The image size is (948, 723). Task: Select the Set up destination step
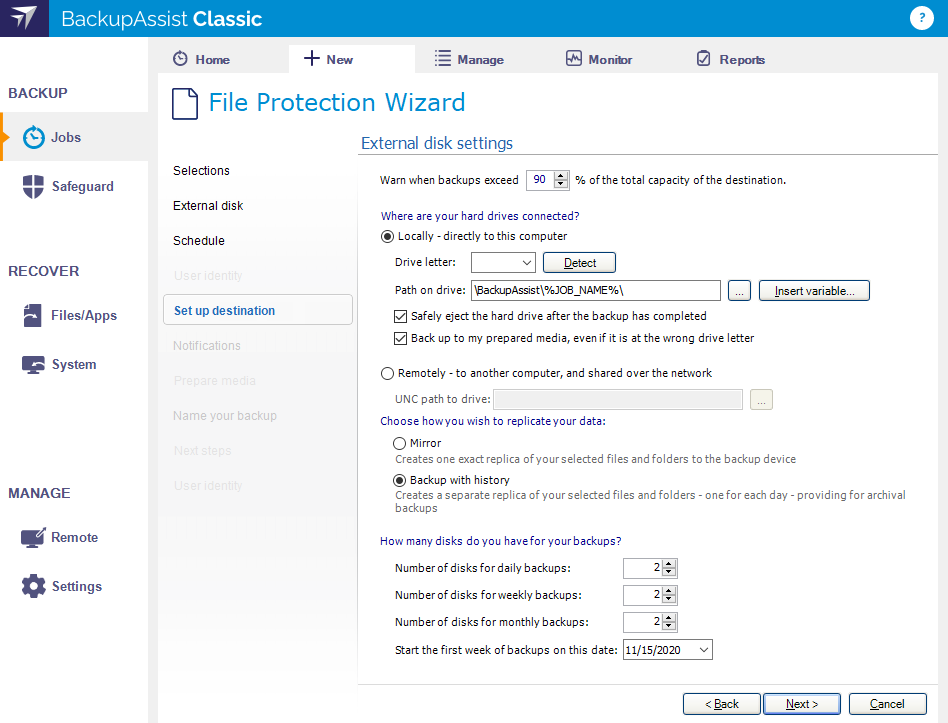pos(258,310)
